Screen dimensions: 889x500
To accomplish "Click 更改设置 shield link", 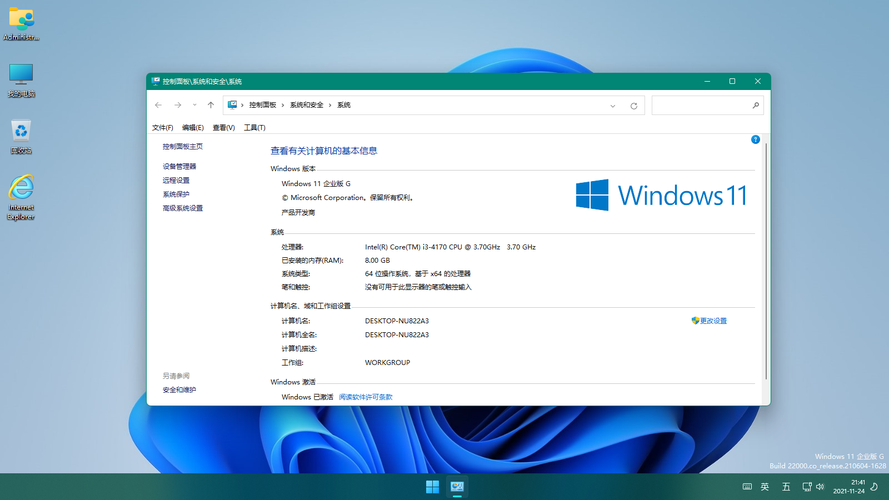I will click(x=709, y=321).
